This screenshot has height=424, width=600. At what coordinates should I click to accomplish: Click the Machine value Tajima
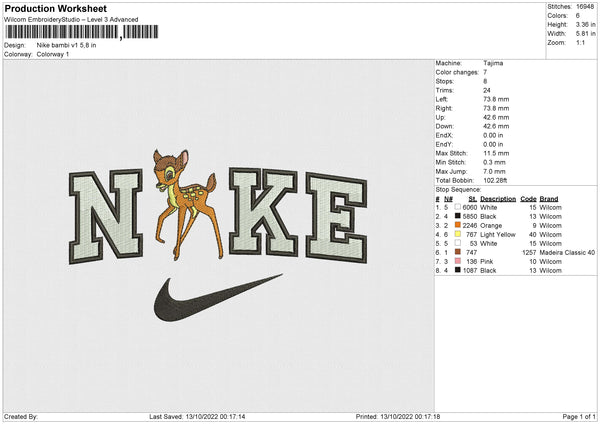493,63
